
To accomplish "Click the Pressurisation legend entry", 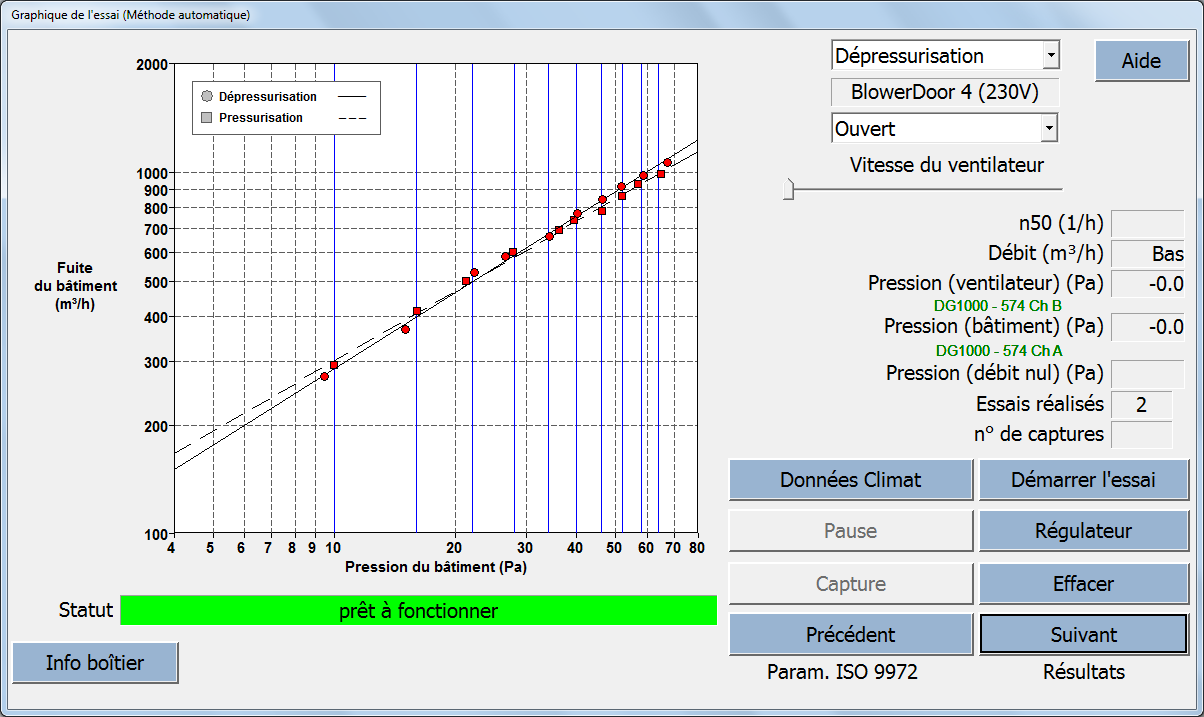I will (x=285, y=118).
